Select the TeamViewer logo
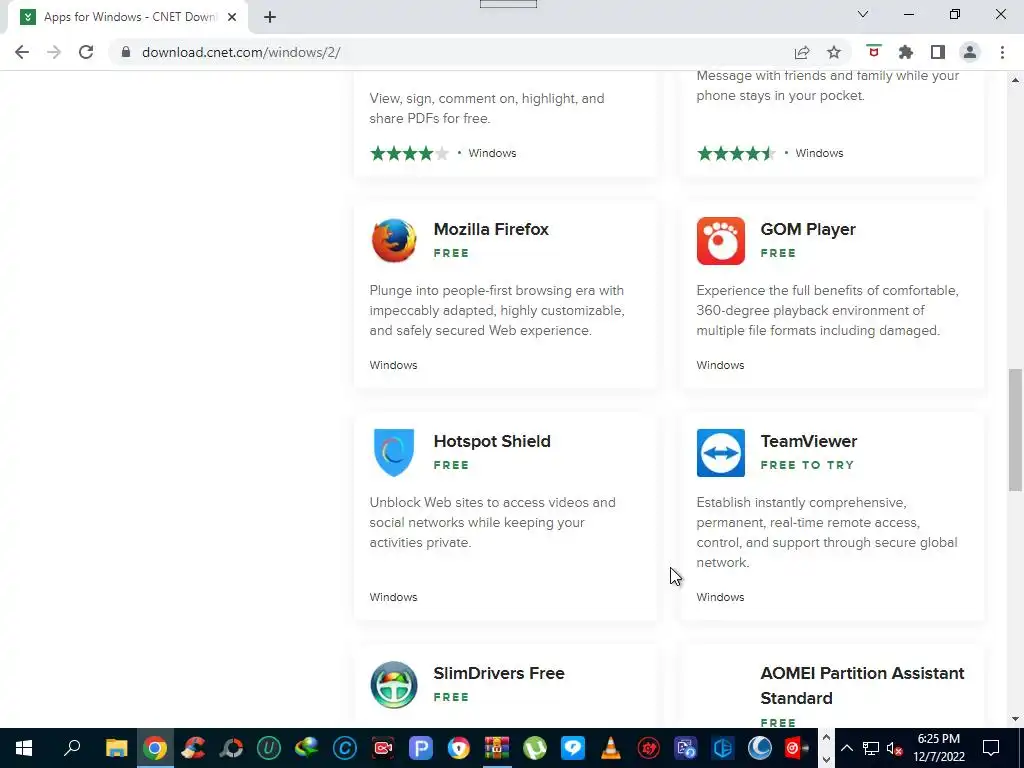Image resolution: width=1024 pixels, height=768 pixels. [720, 453]
